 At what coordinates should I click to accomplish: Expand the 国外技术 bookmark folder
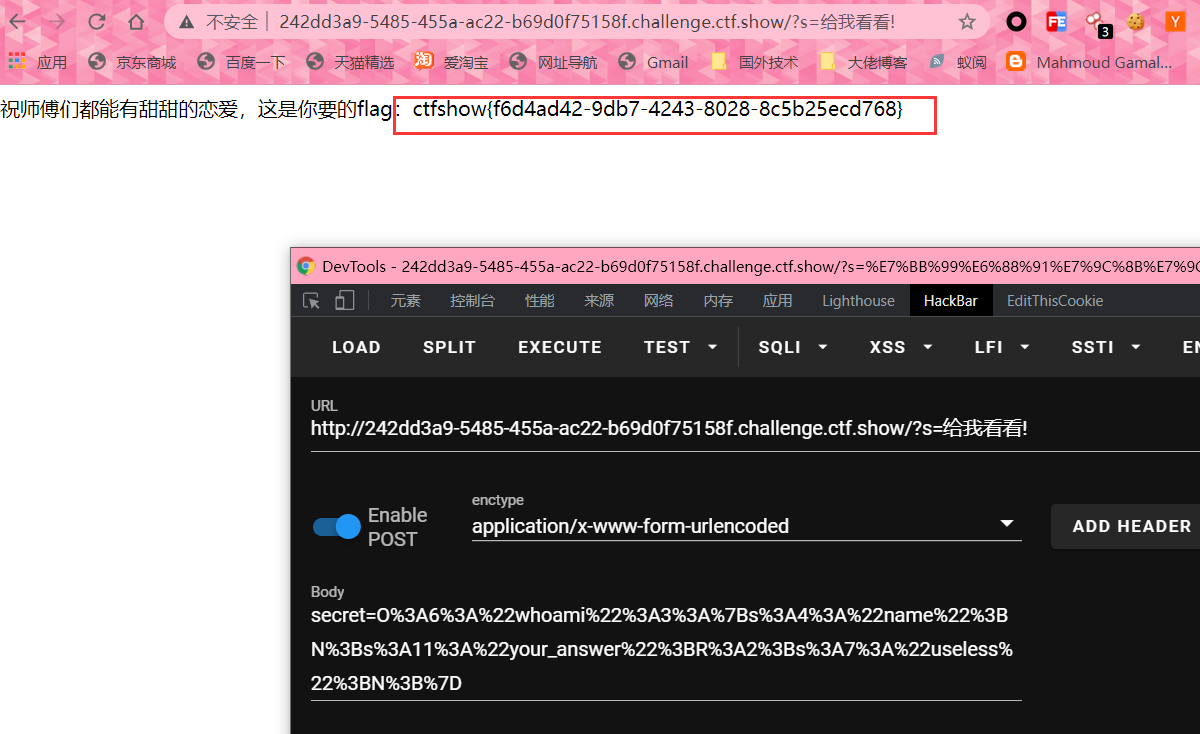(754, 62)
